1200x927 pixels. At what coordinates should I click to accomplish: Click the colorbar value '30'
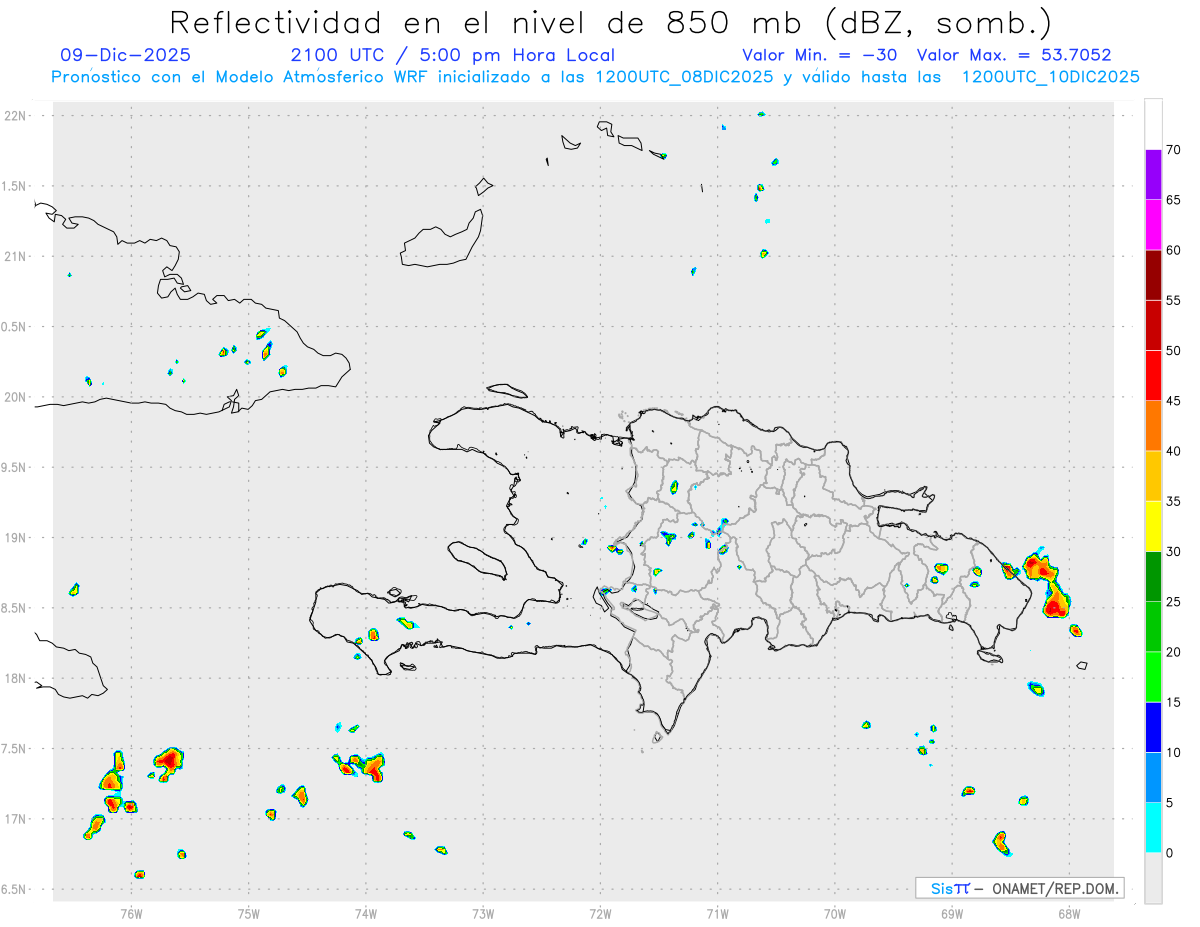1173,552
